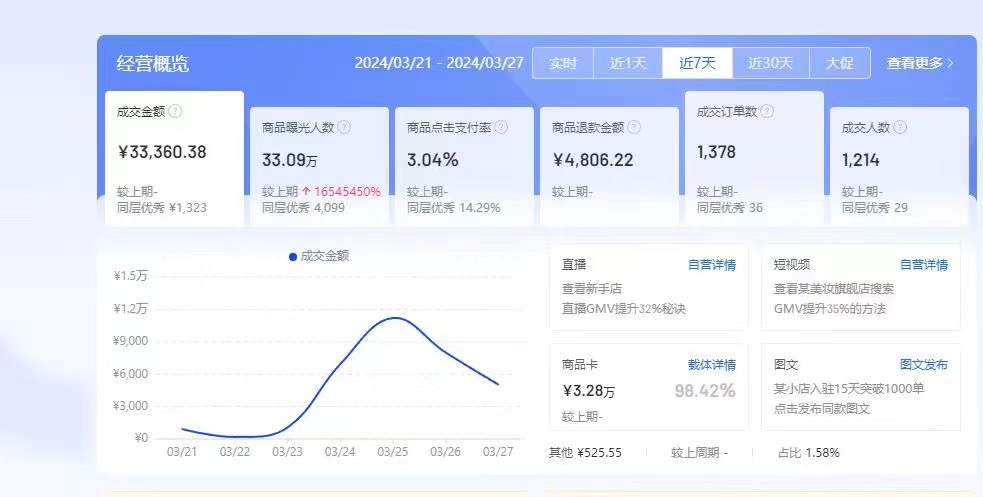
Task: Click 某小店入驻15天突破1000单 text
Action: pyautogui.click(x=849, y=389)
